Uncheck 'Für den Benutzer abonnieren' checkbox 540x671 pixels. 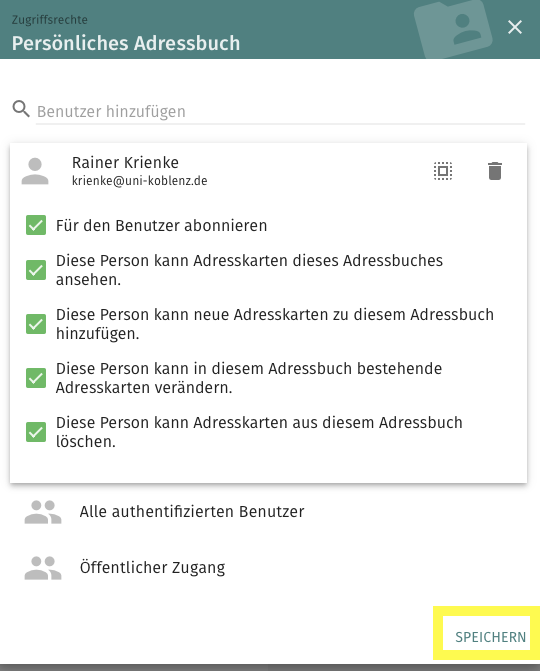(36, 225)
